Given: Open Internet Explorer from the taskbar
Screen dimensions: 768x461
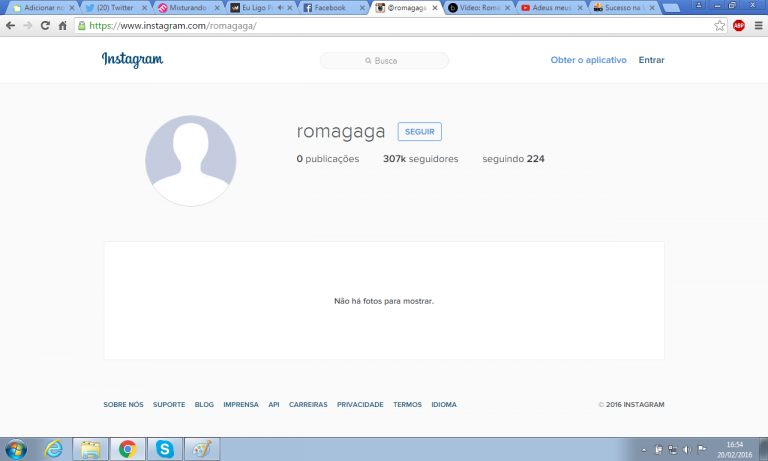Looking at the screenshot, I should 54,449.
